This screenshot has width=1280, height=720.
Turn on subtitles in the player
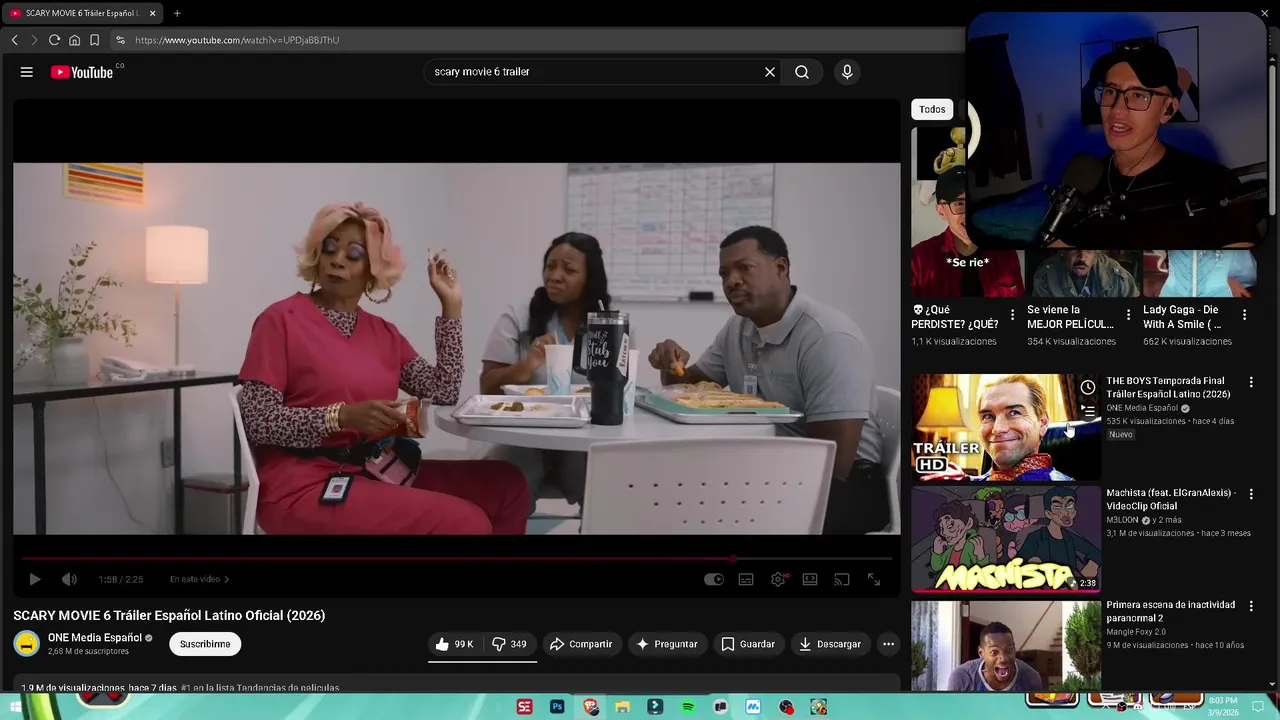746,579
